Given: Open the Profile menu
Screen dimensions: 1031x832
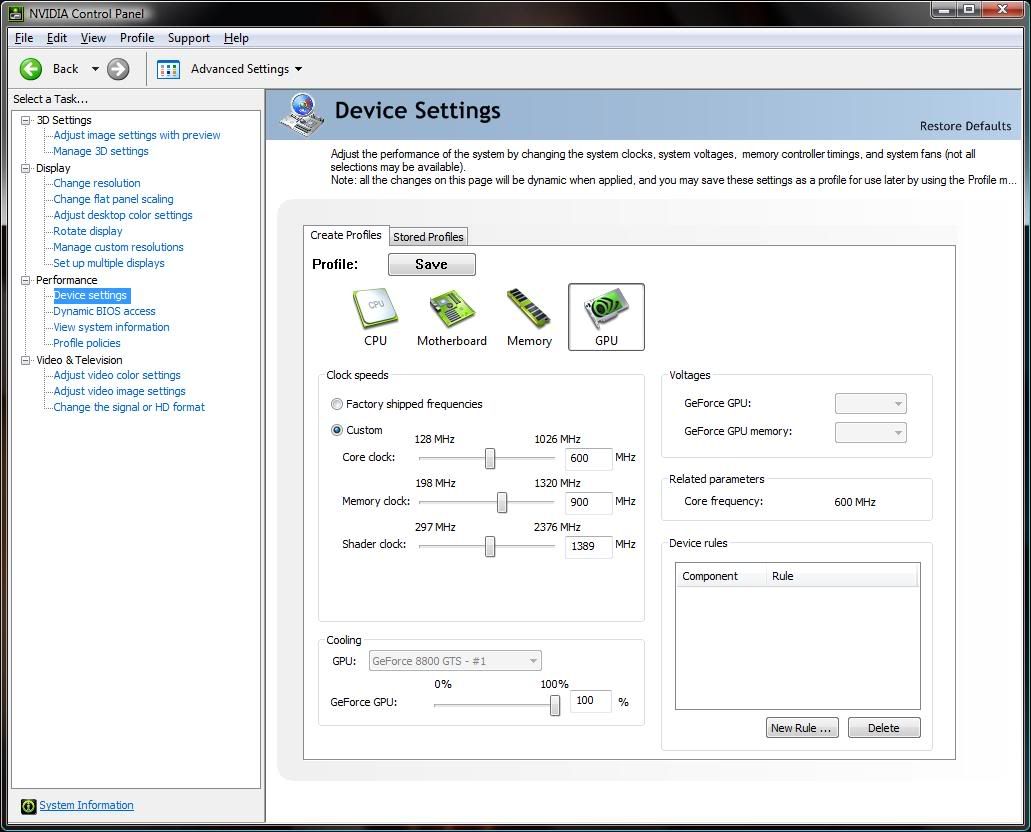Looking at the screenshot, I should 137,38.
